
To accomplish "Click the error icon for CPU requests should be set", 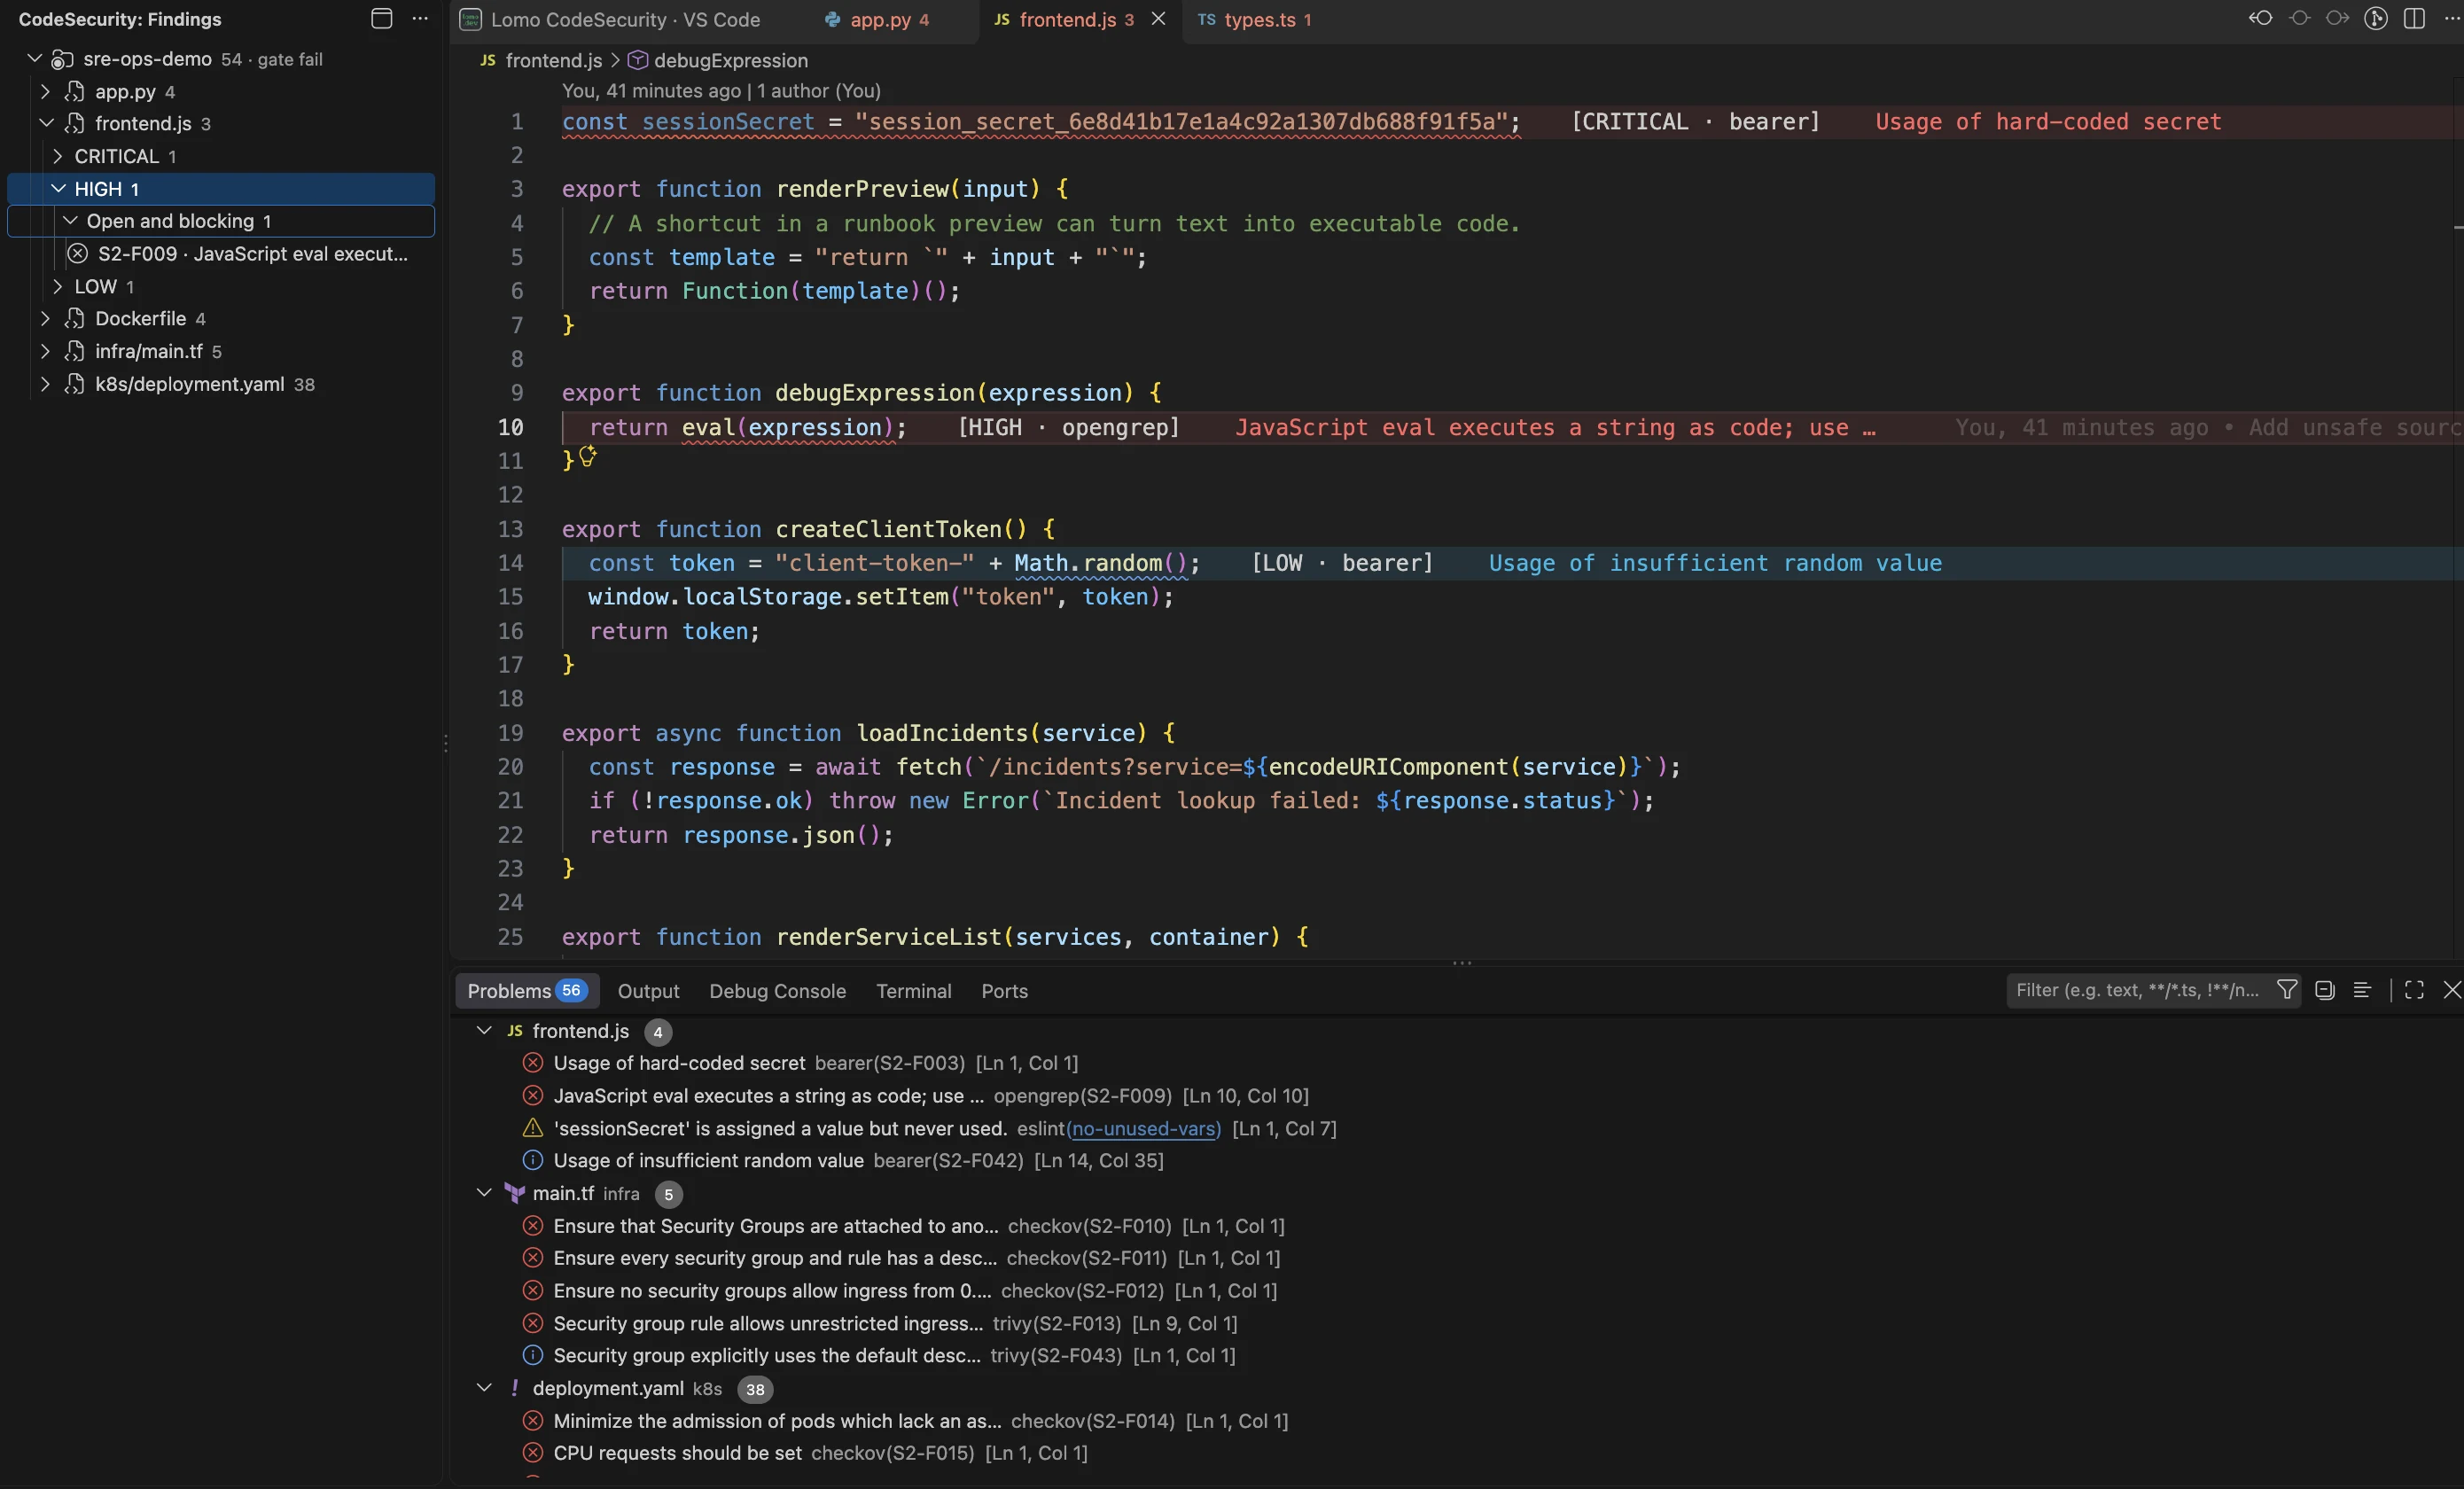I will point(533,1452).
